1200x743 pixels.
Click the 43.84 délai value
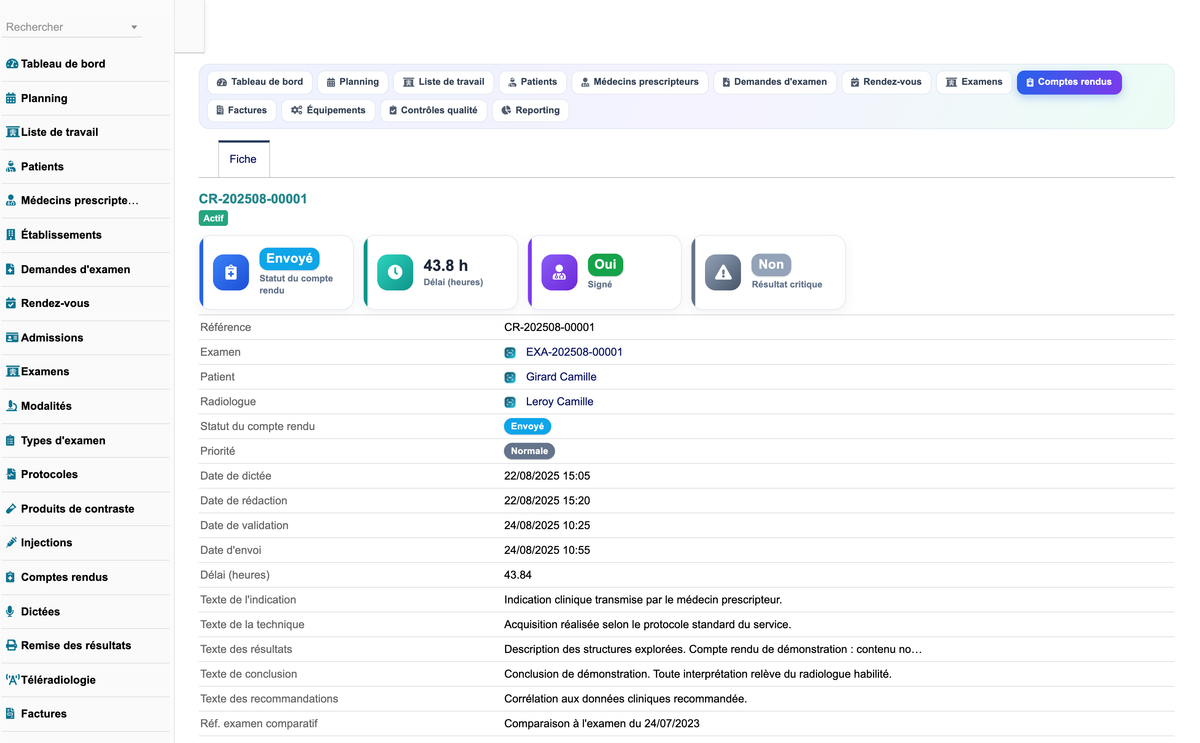(x=518, y=575)
